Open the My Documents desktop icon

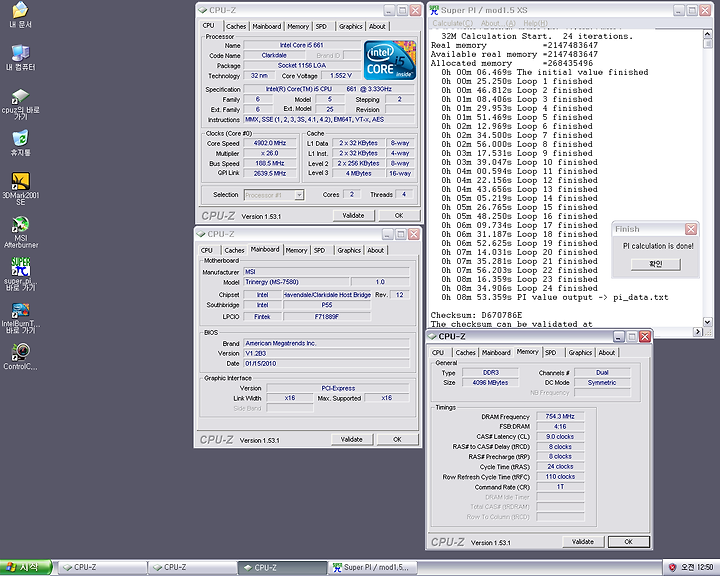[x=20, y=15]
